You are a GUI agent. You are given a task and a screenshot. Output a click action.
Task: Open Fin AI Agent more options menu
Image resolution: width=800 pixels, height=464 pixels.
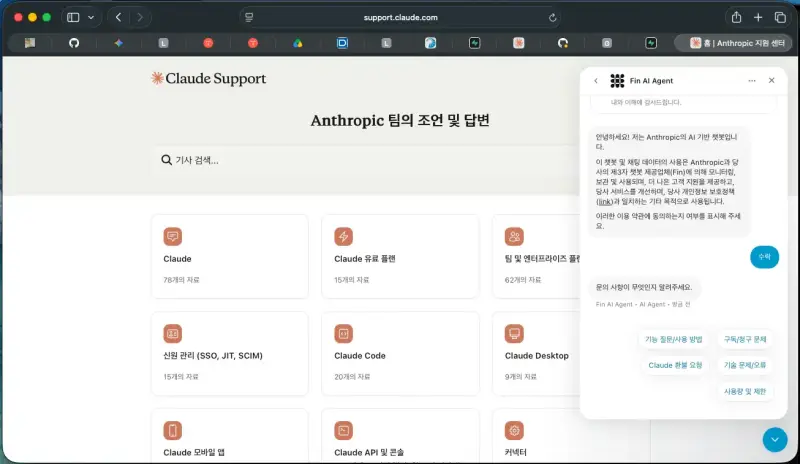(752, 81)
